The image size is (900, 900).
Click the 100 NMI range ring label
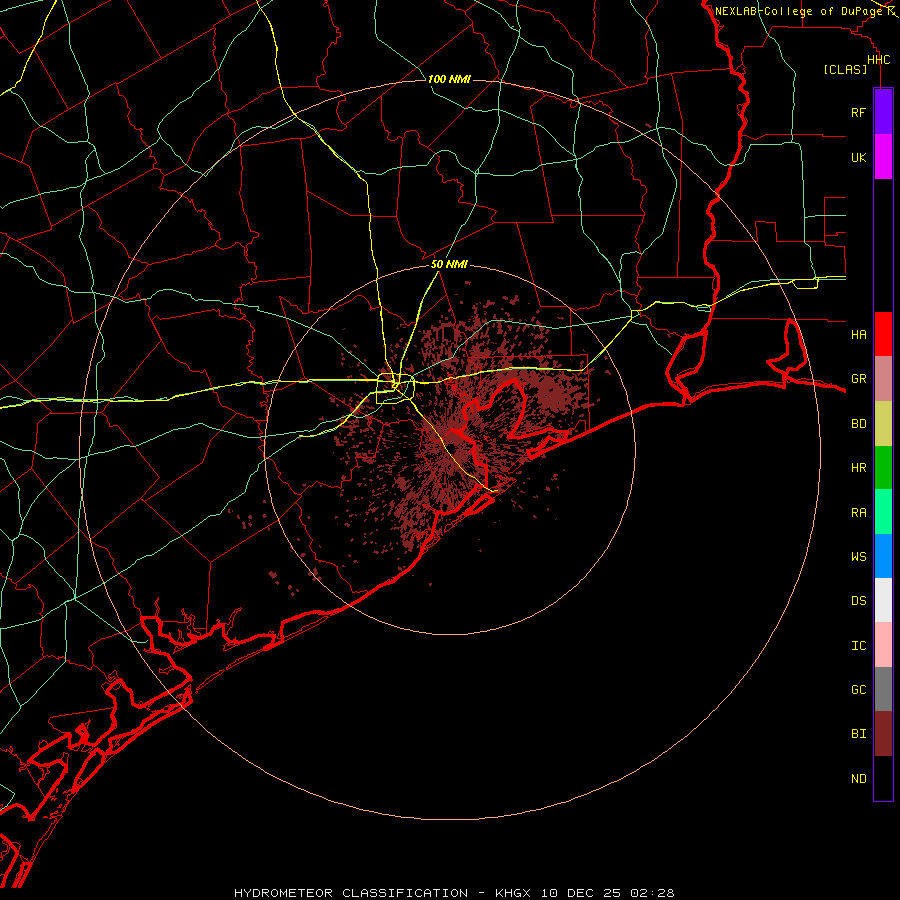coord(449,79)
